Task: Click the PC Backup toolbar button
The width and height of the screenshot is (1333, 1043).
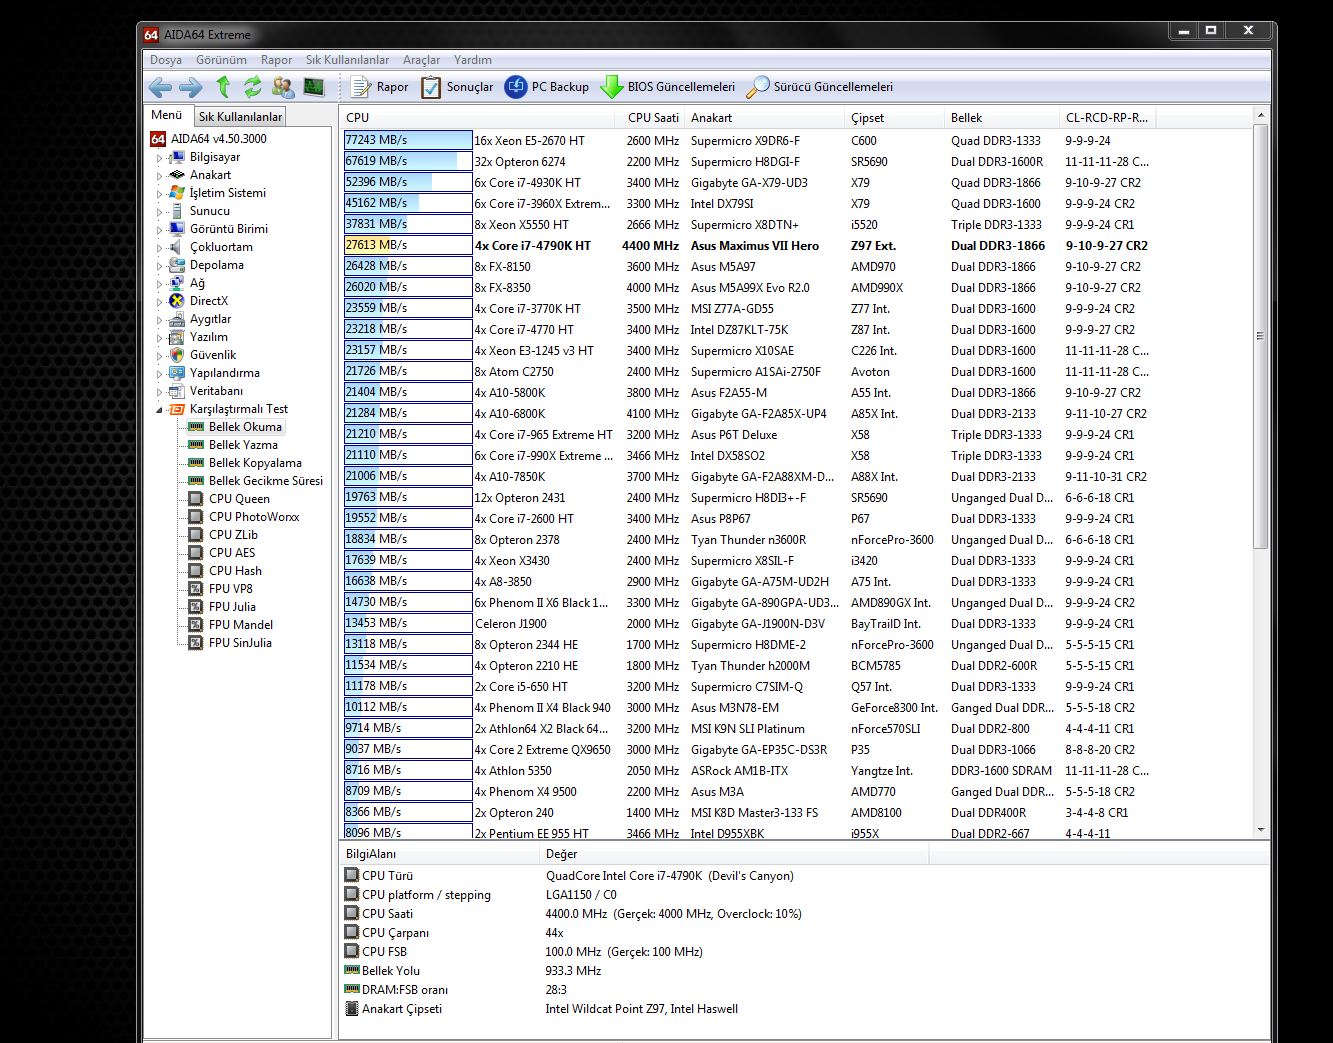Action: pos(547,87)
